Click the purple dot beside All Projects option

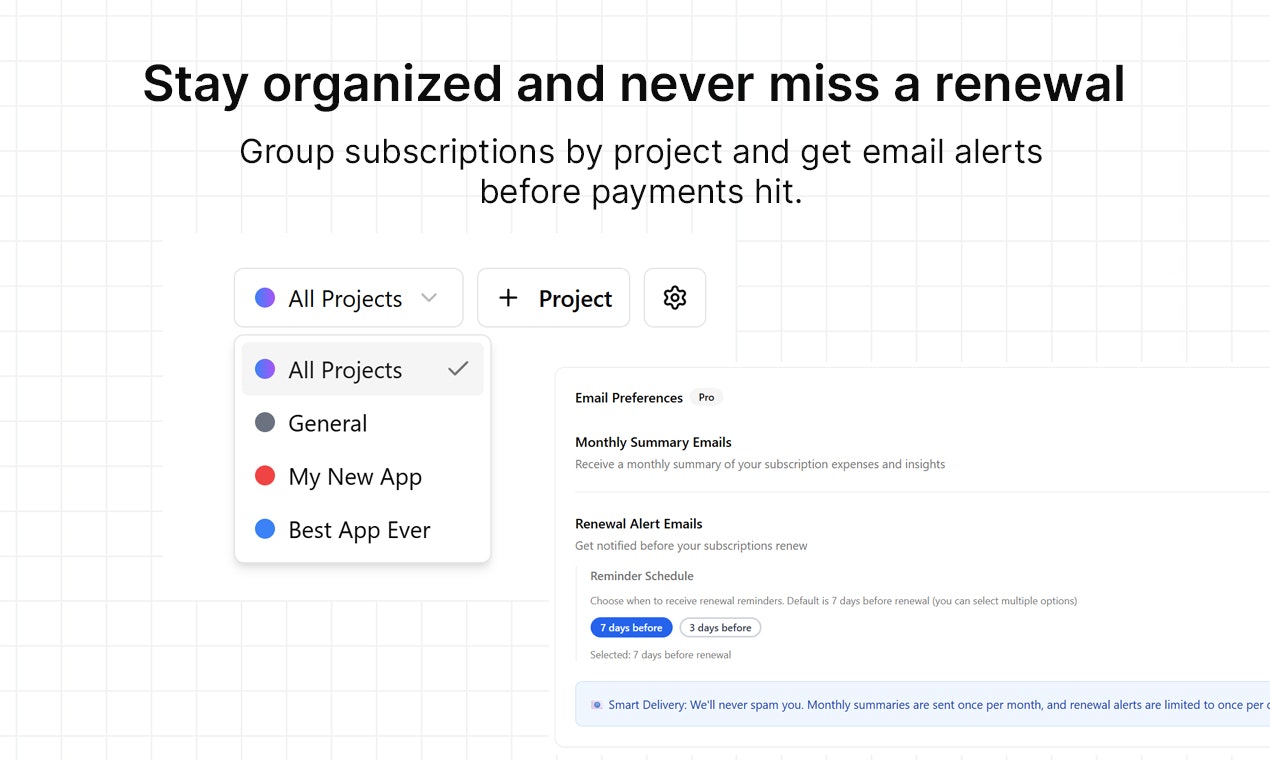coord(265,369)
